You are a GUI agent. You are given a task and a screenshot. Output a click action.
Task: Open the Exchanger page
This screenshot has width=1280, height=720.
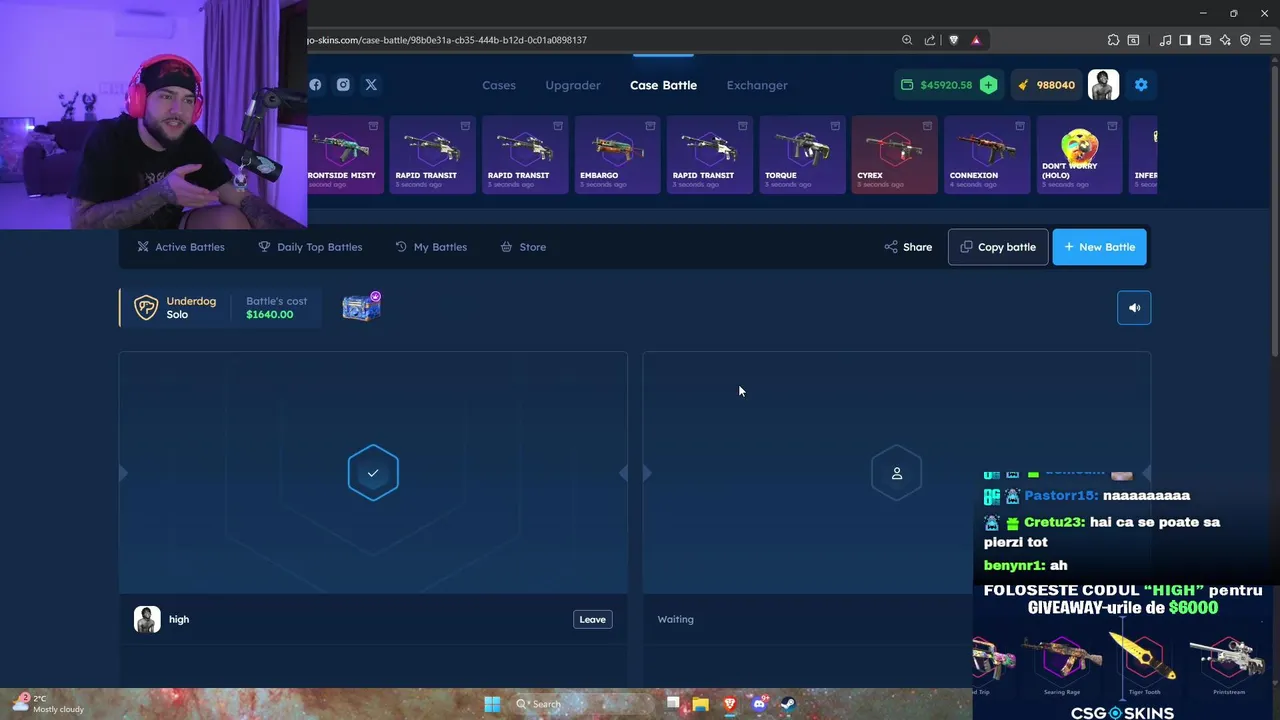pyautogui.click(x=757, y=85)
